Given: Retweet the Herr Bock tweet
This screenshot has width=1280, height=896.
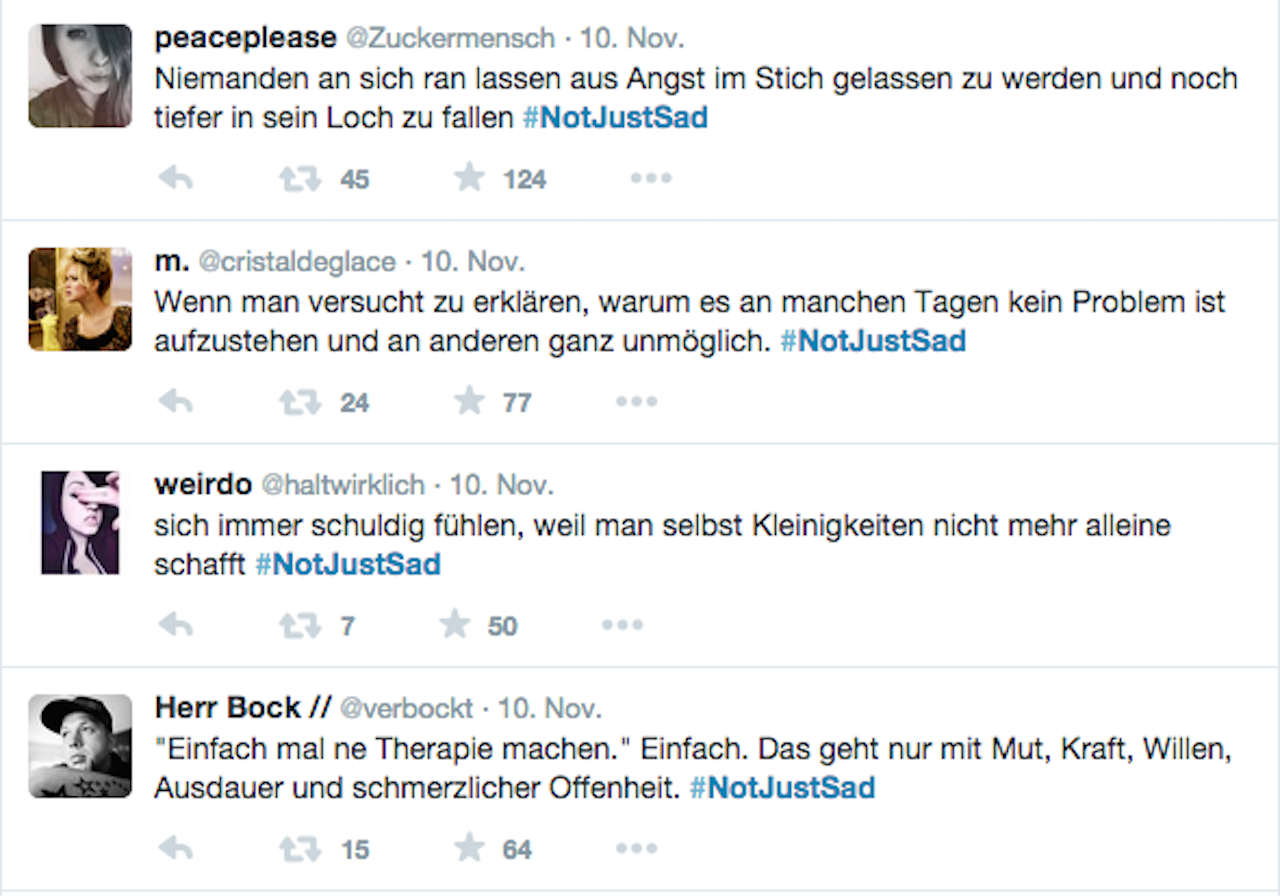Looking at the screenshot, I should [300, 850].
